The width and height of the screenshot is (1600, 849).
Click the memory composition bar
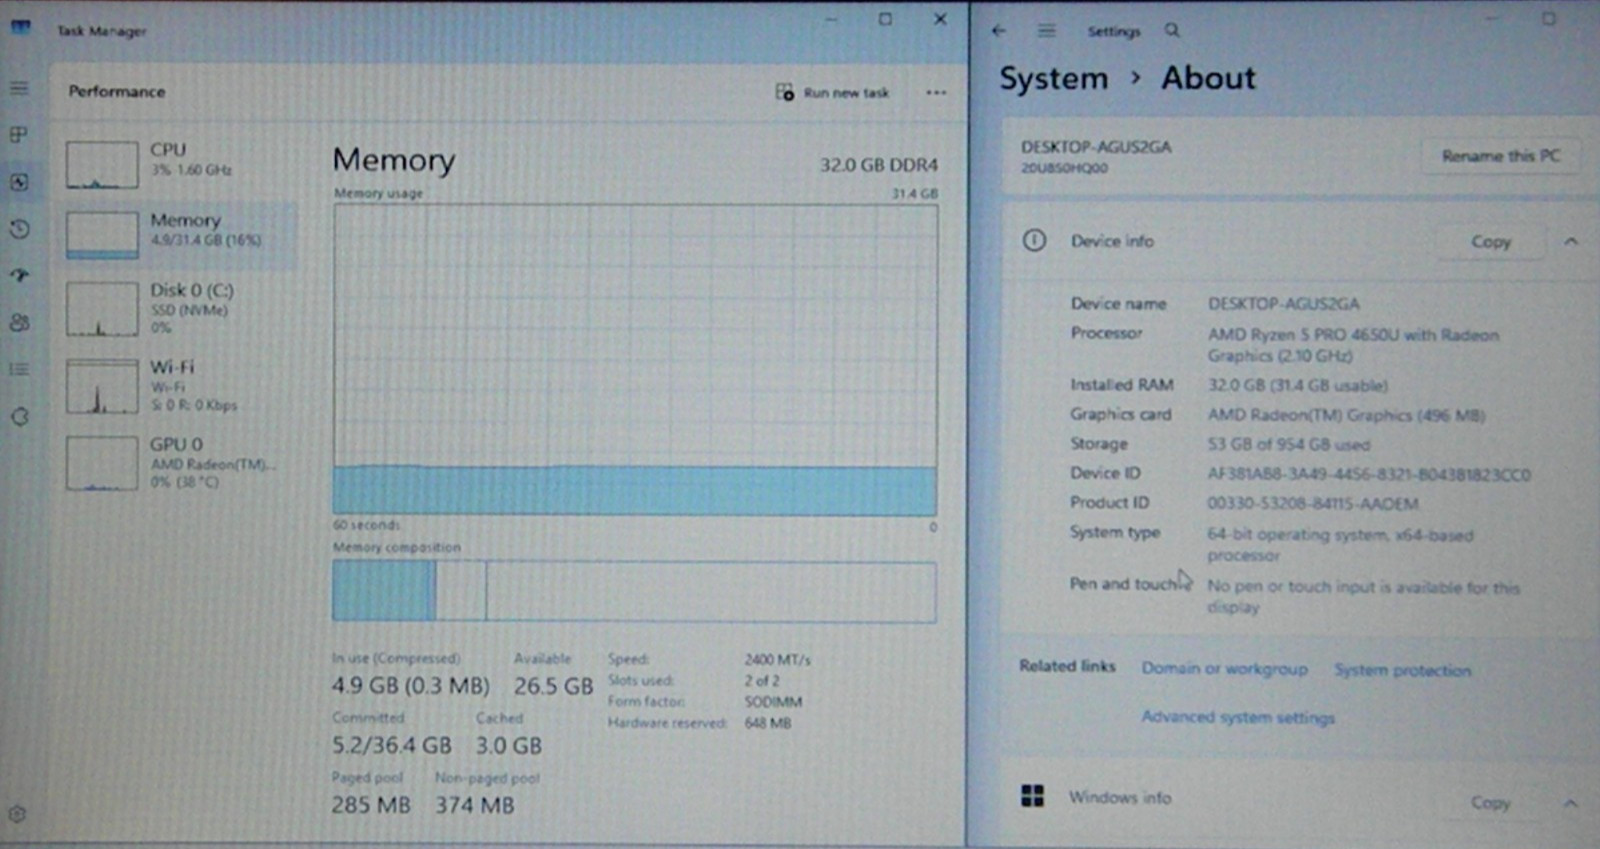pyautogui.click(x=635, y=591)
